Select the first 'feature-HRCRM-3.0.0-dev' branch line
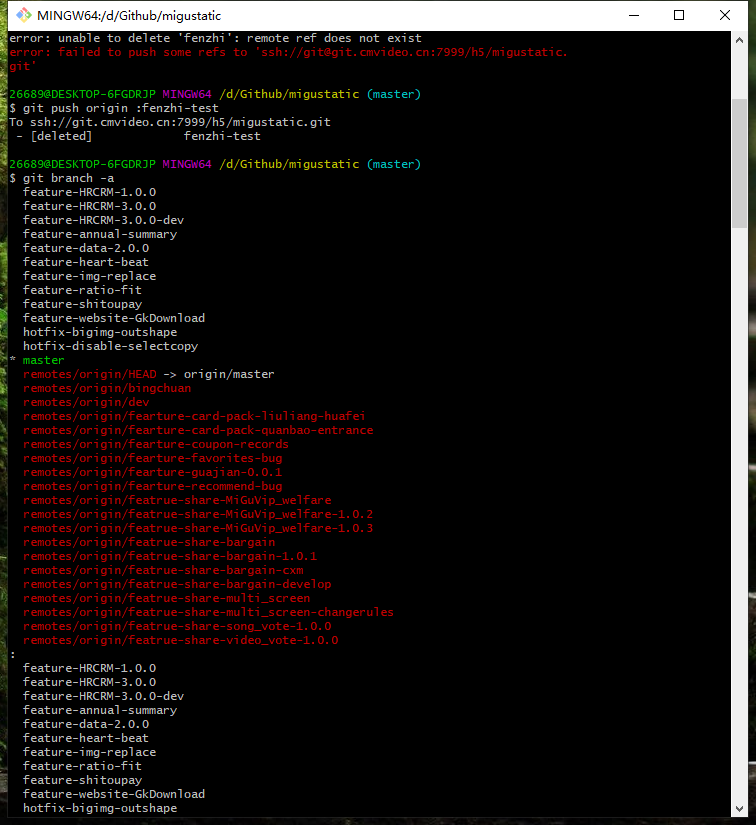The width and height of the screenshot is (756, 825). coord(104,220)
